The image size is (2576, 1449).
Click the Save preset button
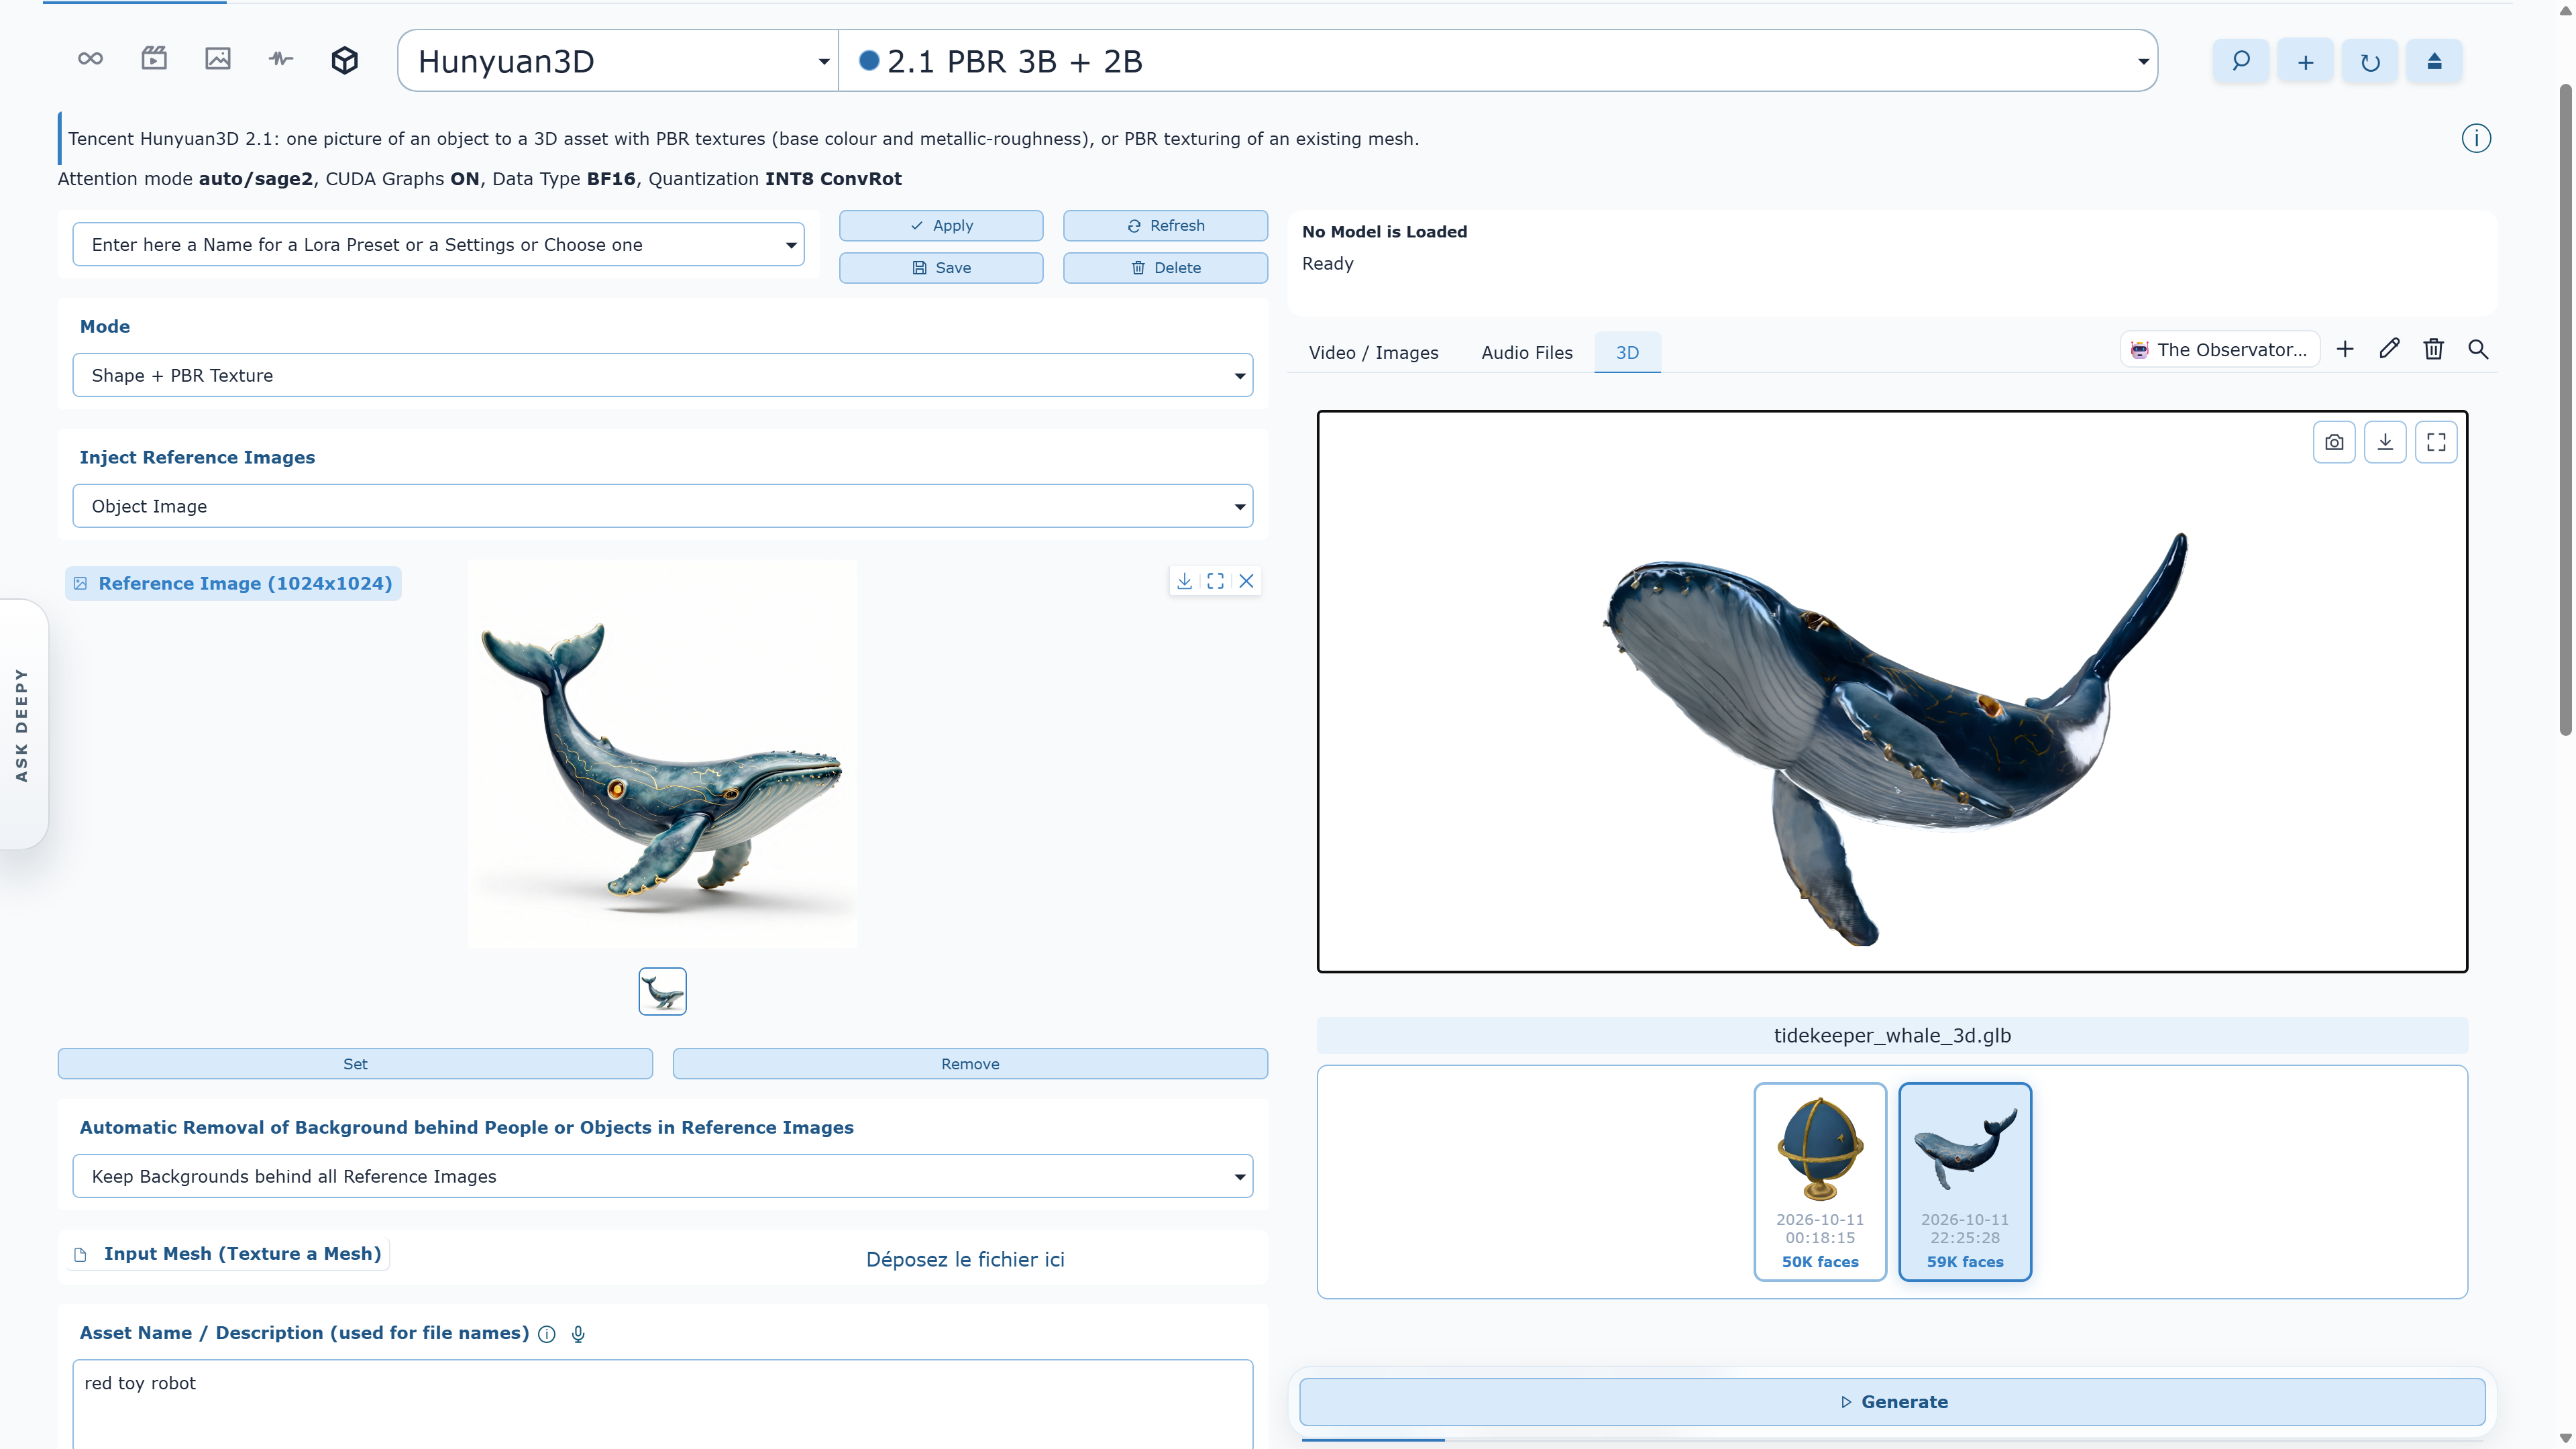941,267
